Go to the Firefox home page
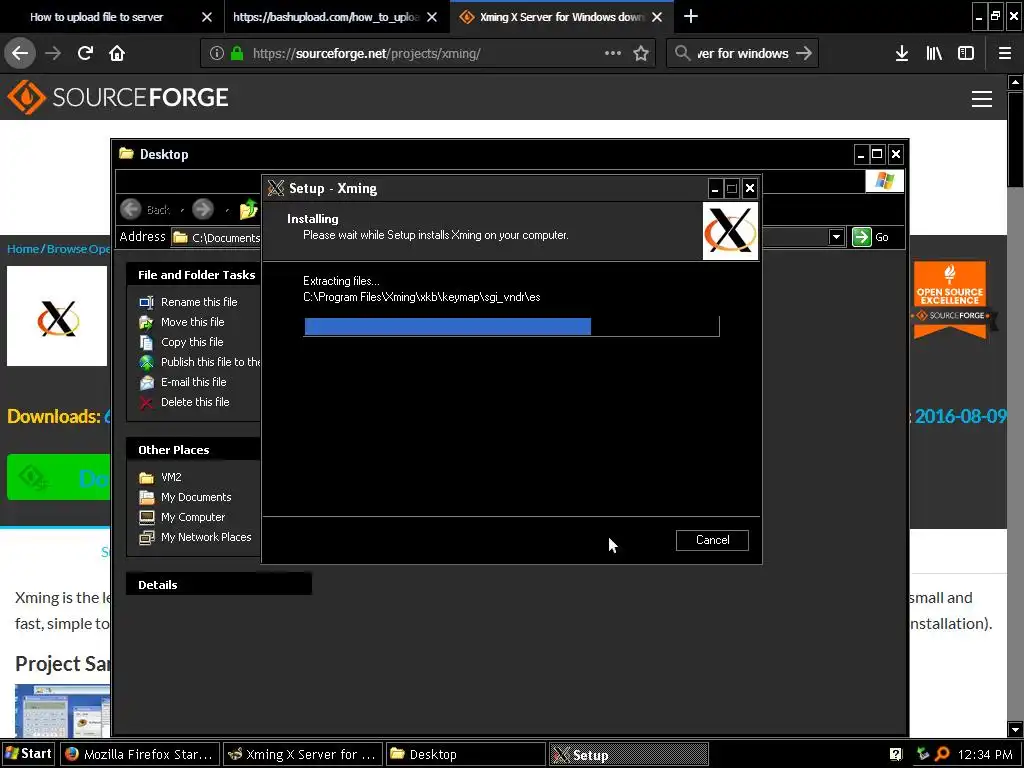 point(117,53)
